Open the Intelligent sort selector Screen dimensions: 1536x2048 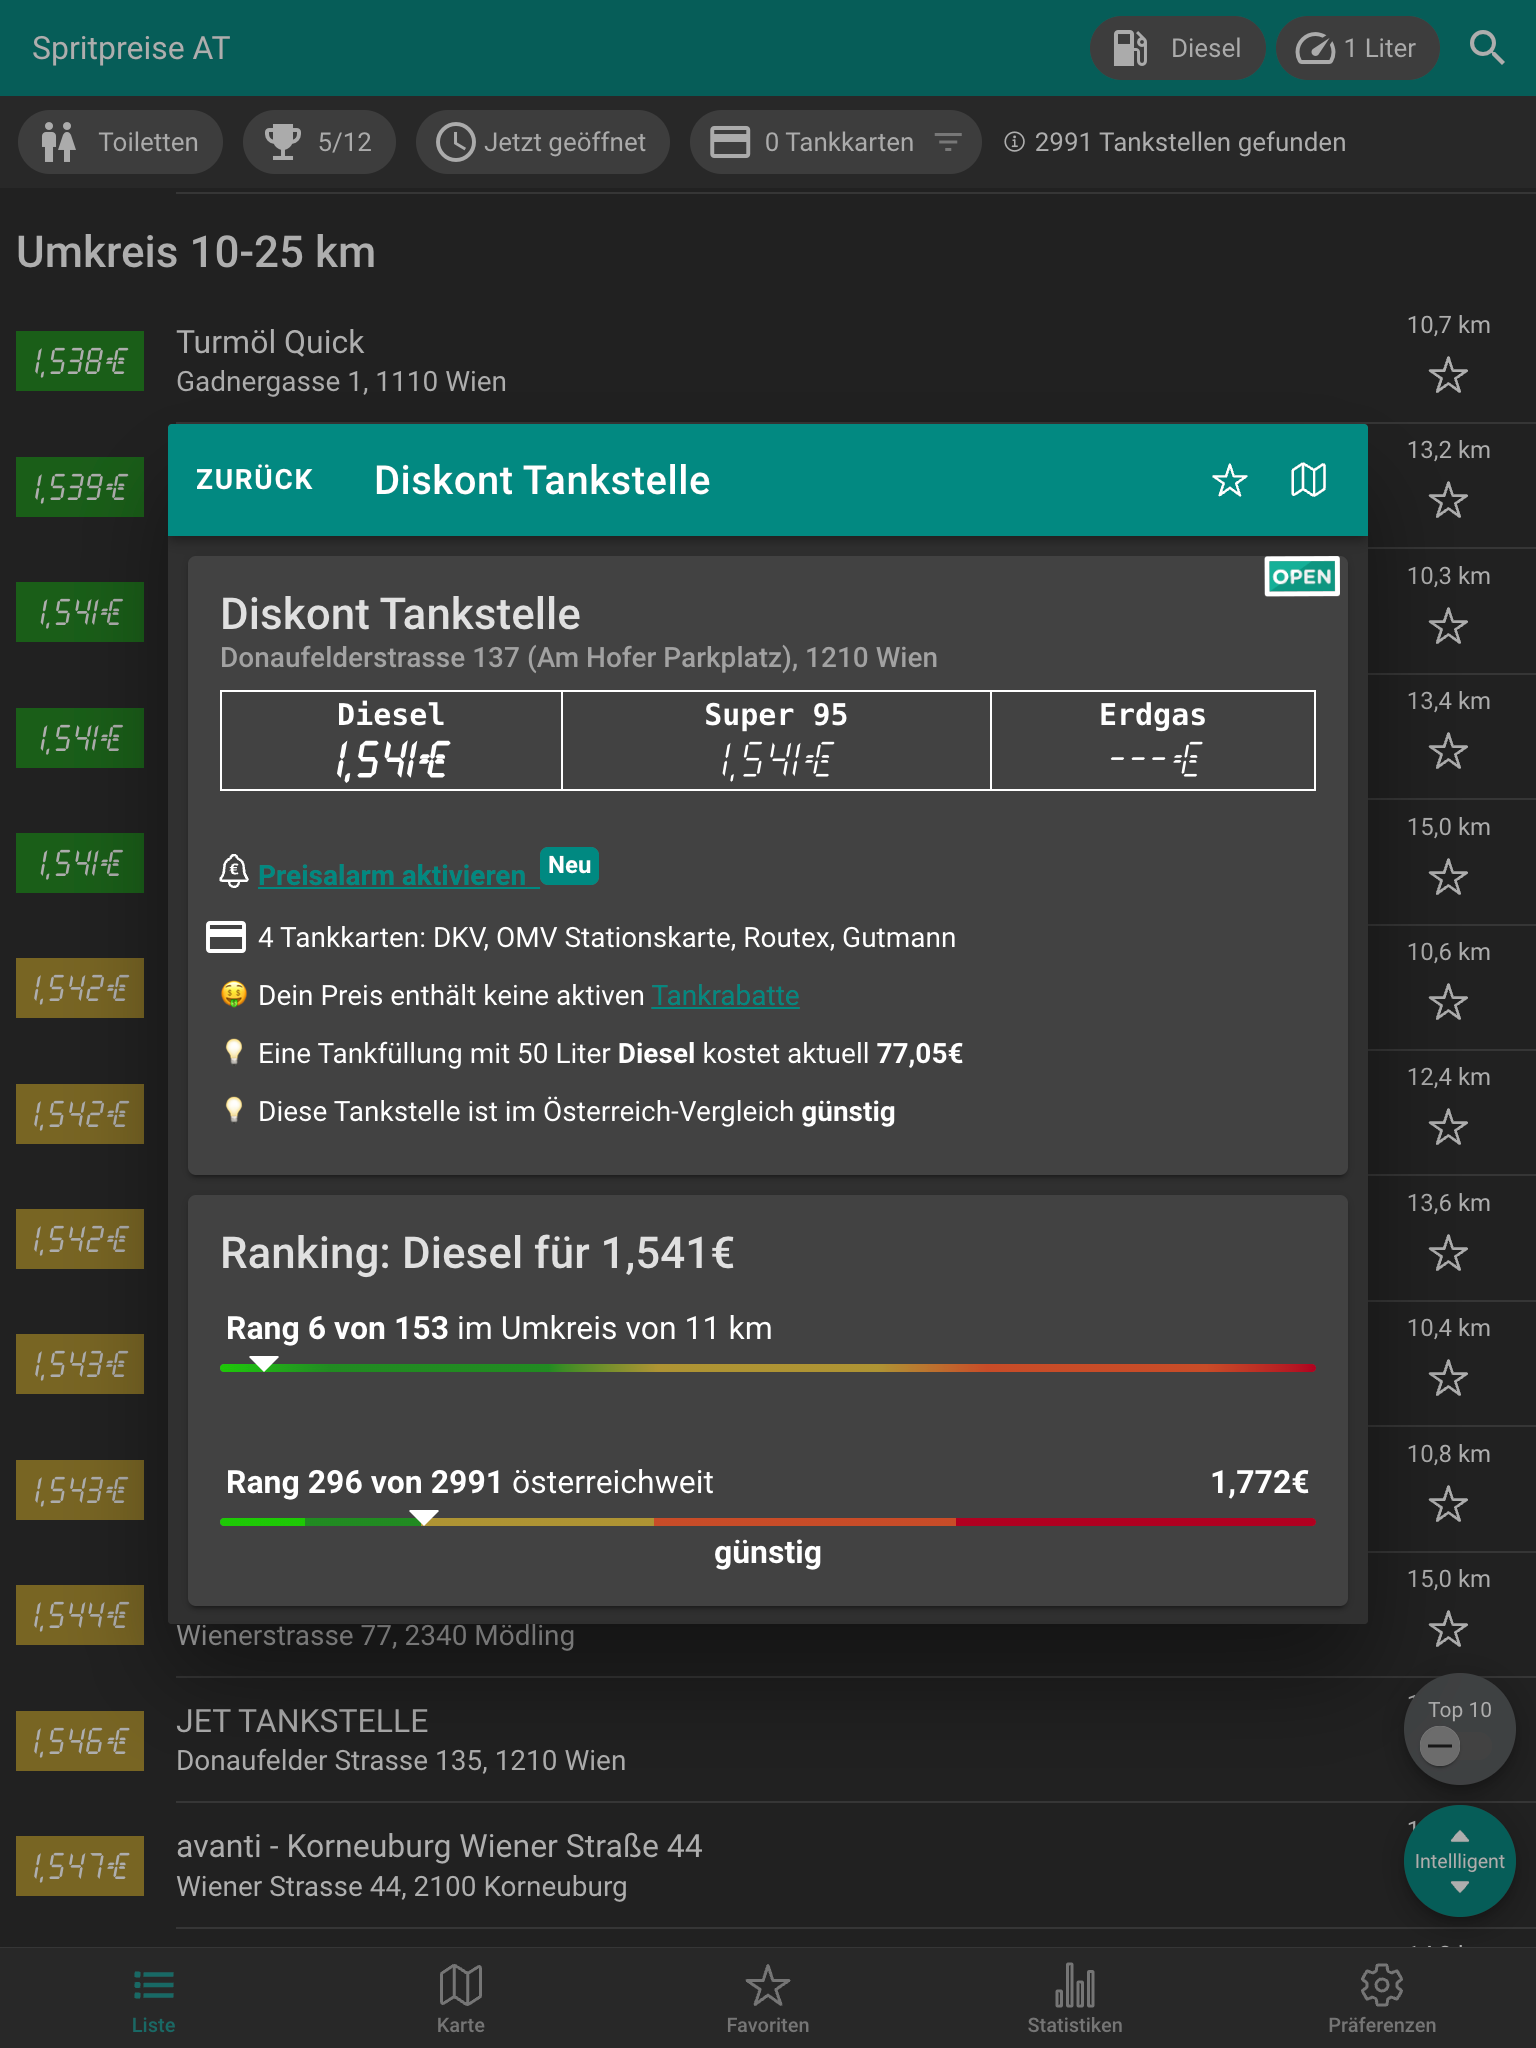point(1459,1861)
